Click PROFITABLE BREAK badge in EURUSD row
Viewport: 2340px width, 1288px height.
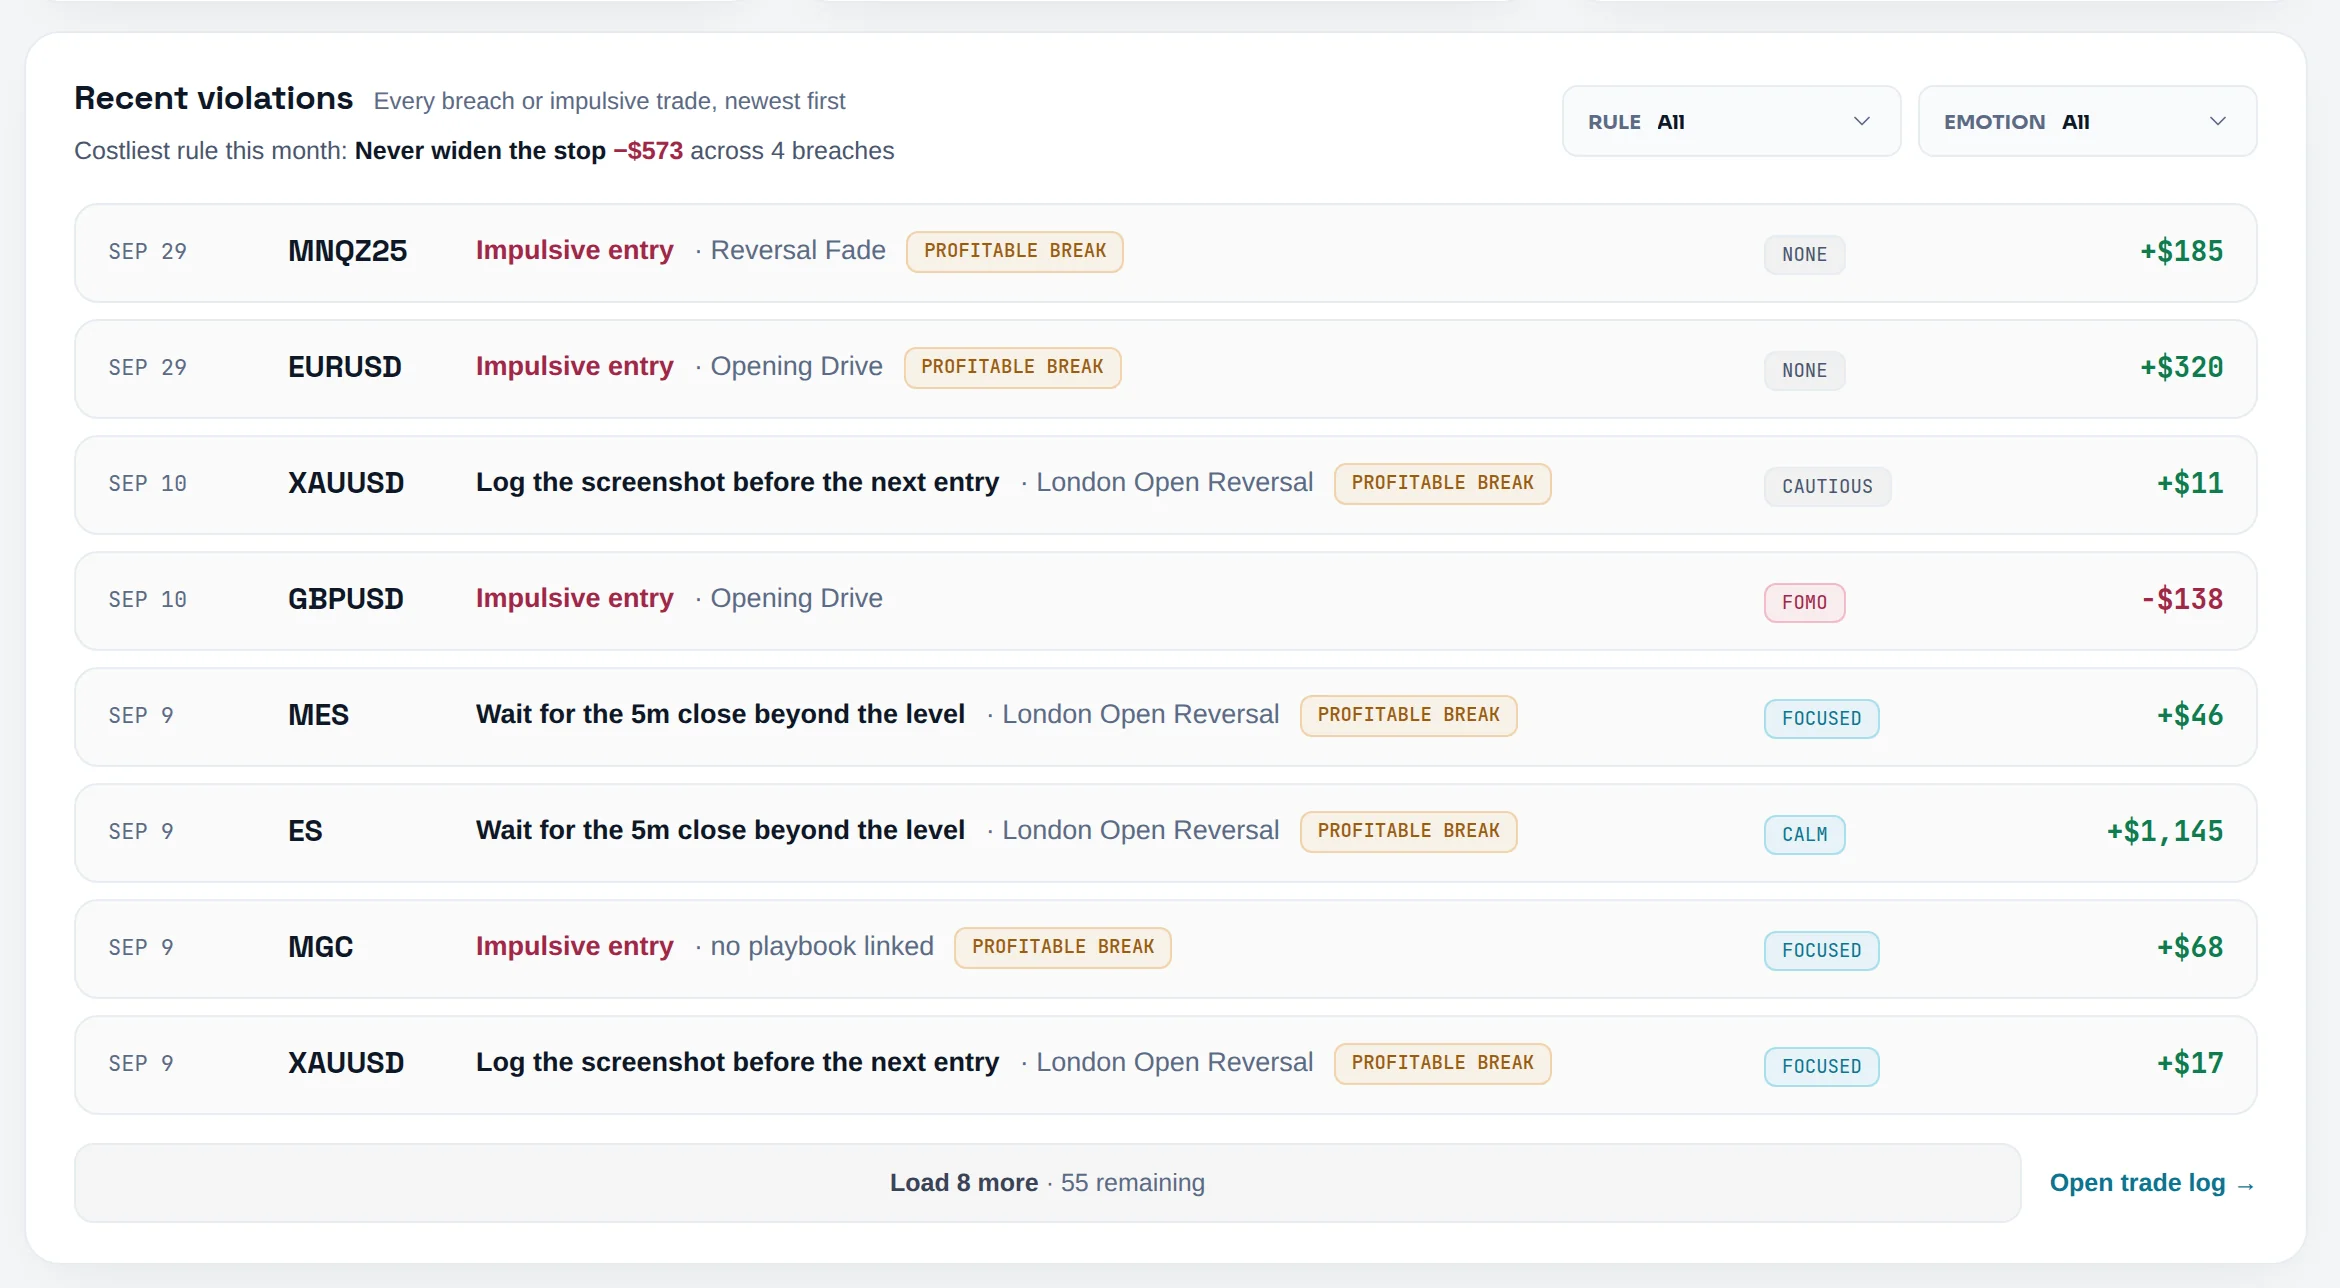tap(1012, 367)
